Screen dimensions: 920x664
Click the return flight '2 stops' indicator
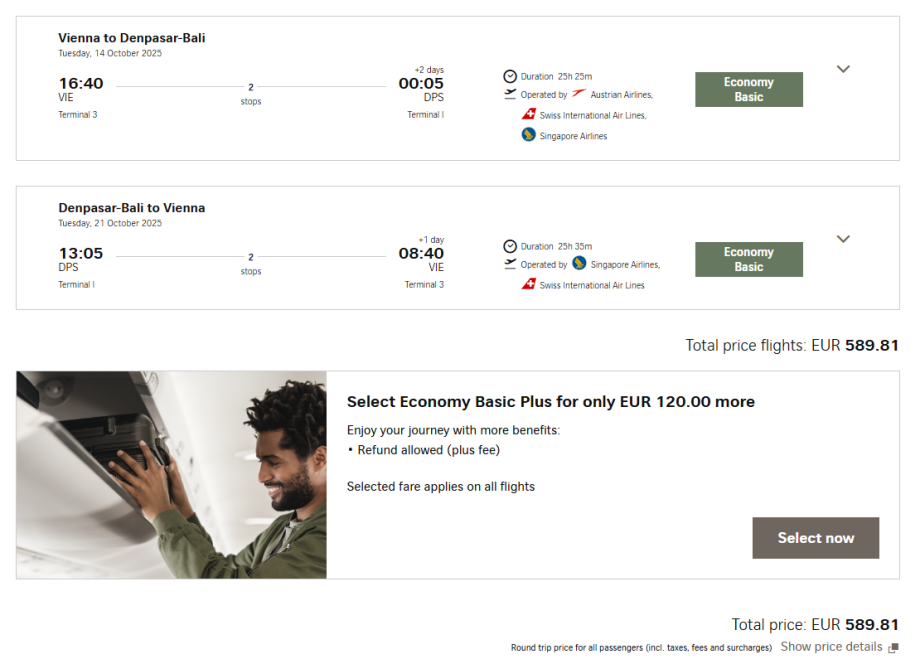(251, 264)
